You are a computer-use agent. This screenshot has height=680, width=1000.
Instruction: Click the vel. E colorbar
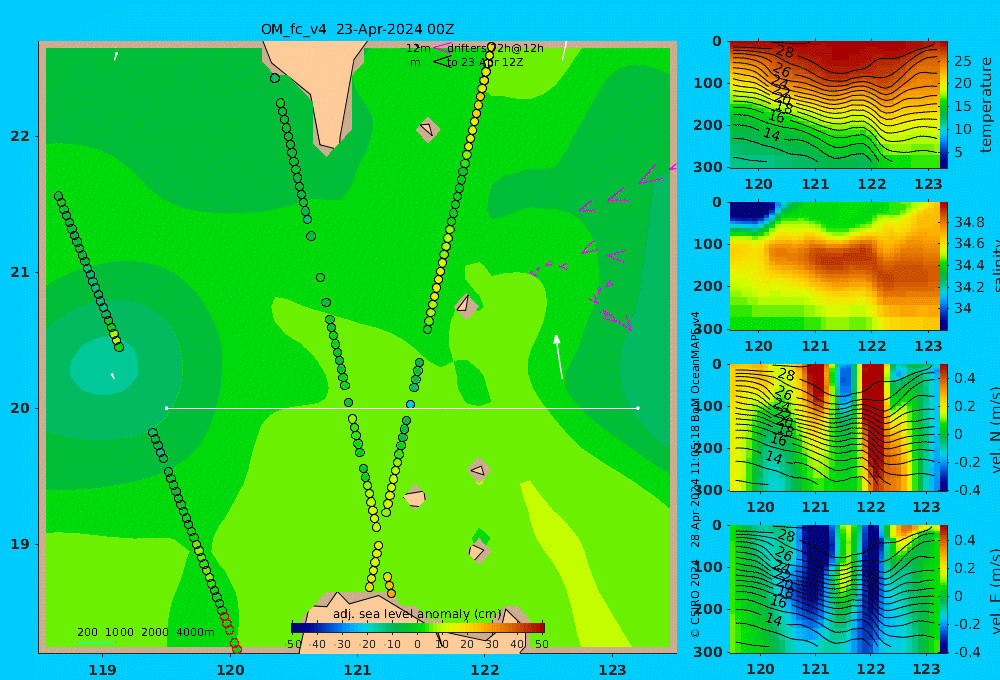[x=943, y=589]
